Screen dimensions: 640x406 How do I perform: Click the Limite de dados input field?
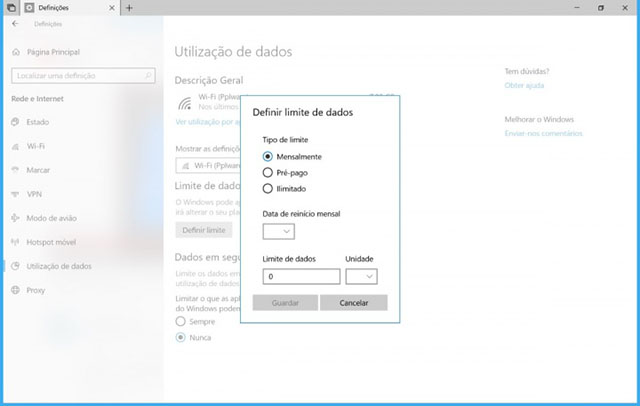301,276
